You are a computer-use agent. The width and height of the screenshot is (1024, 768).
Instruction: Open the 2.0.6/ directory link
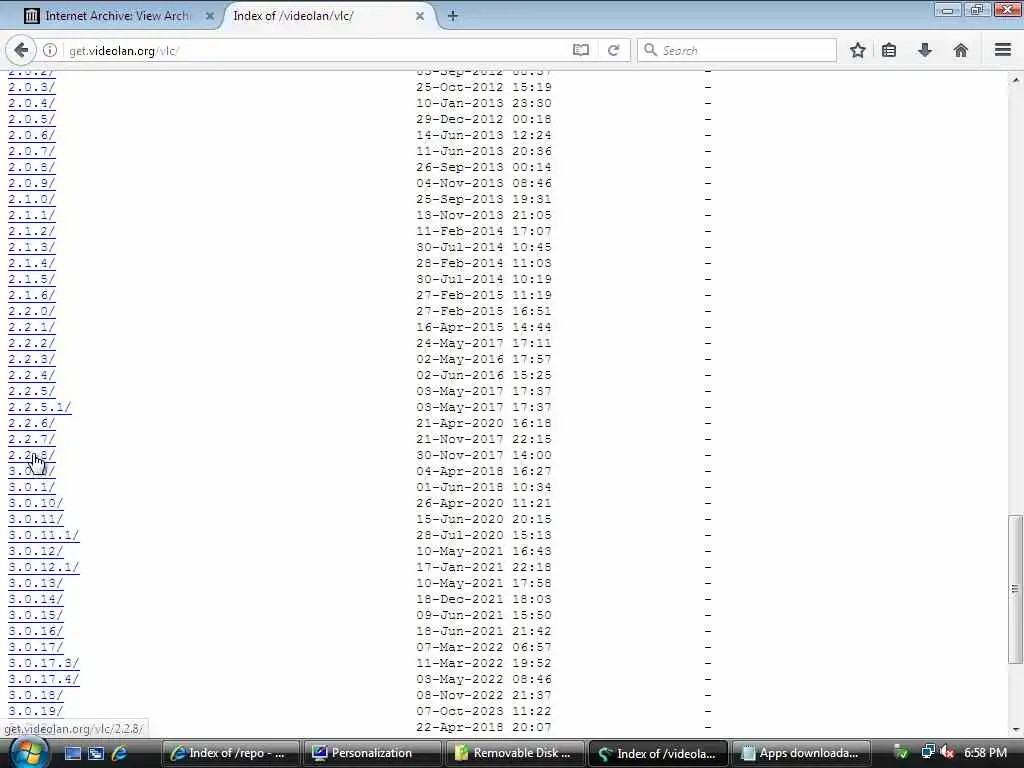click(31, 135)
